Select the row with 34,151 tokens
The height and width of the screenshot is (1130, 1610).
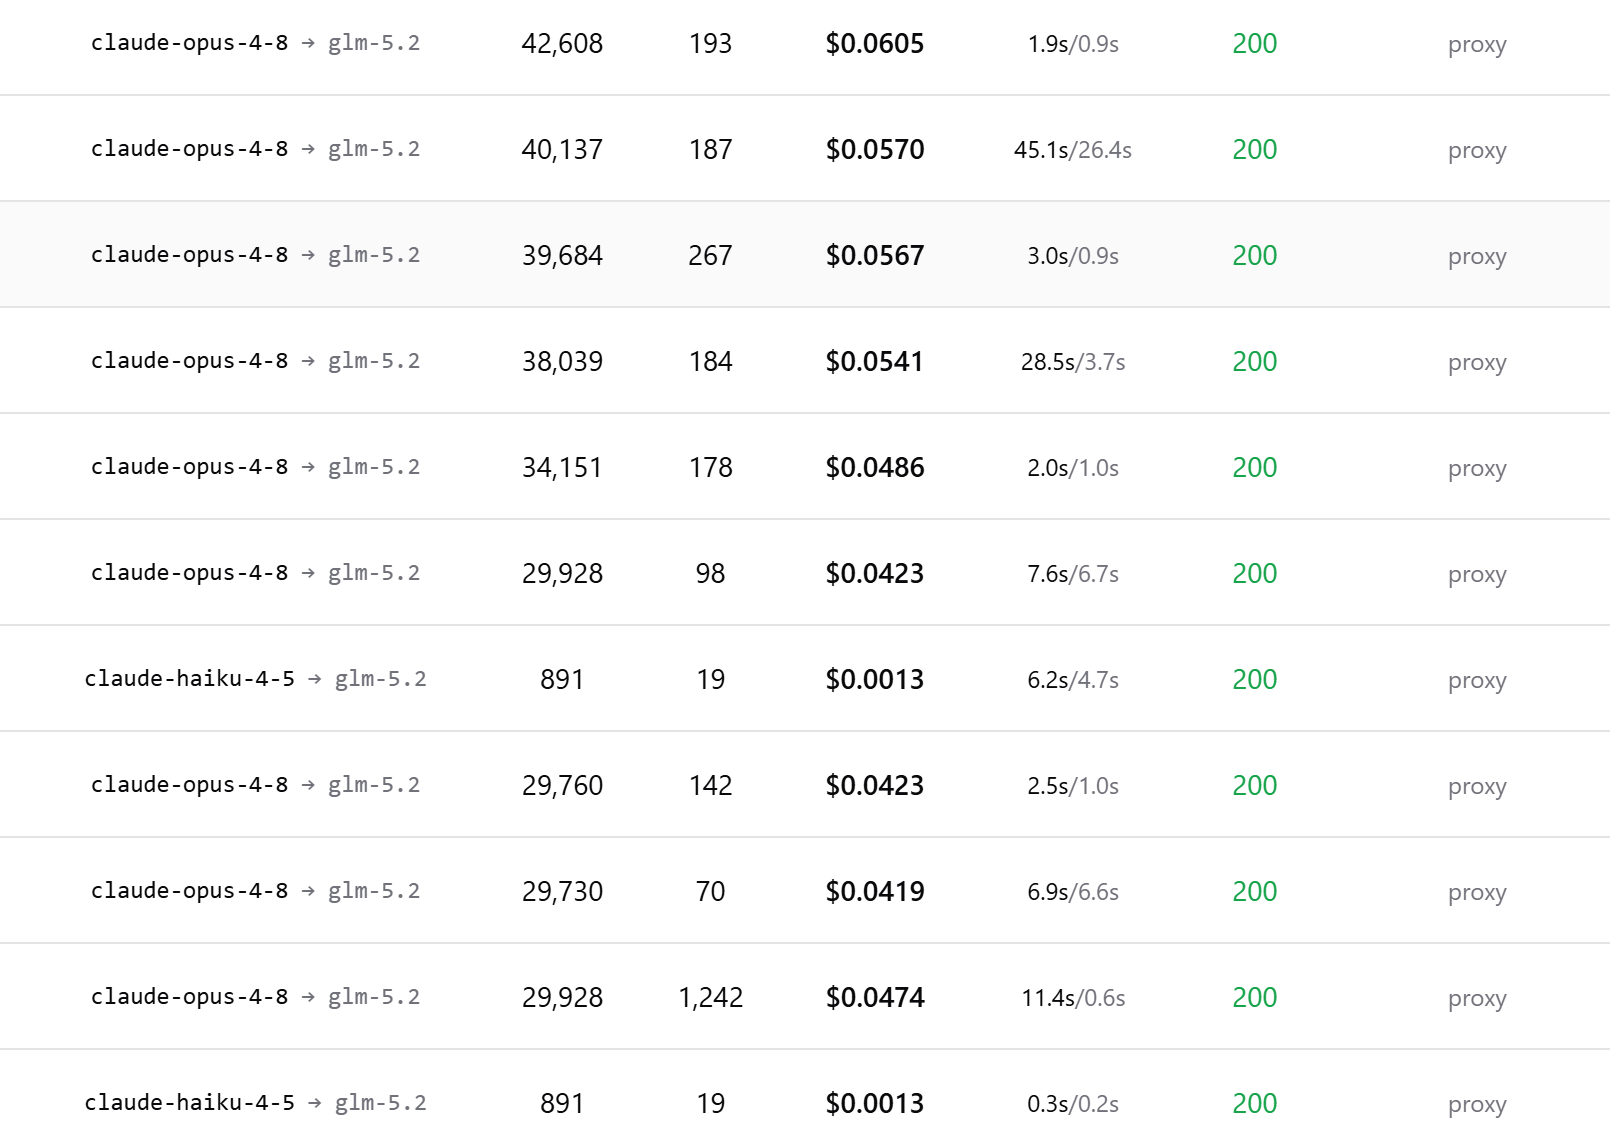805,467
